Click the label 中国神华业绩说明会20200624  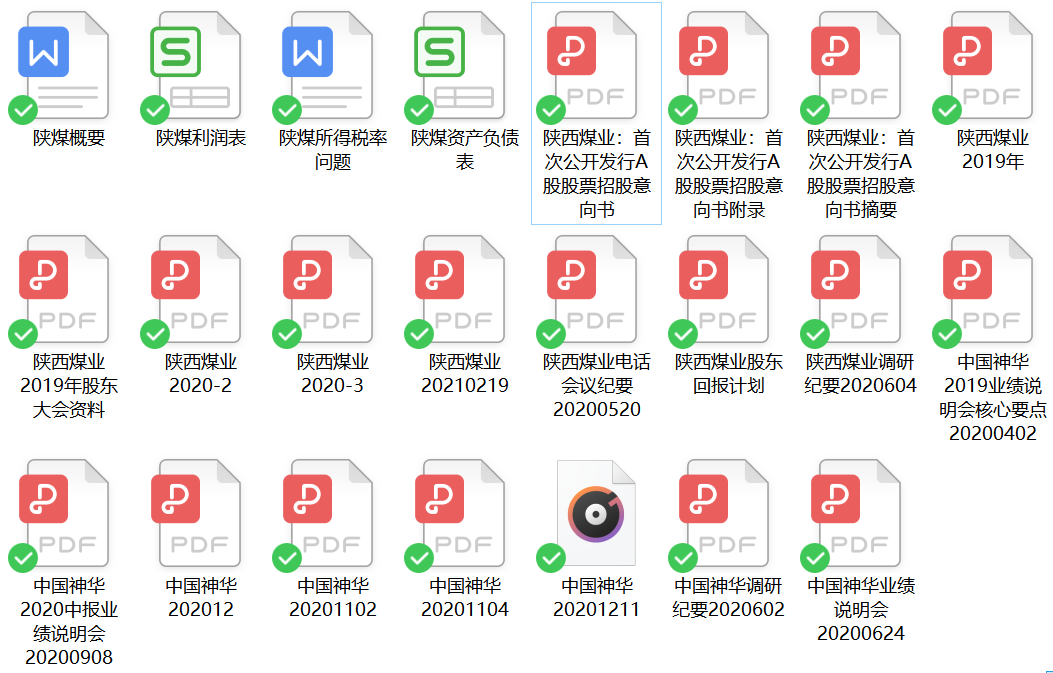(861, 609)
